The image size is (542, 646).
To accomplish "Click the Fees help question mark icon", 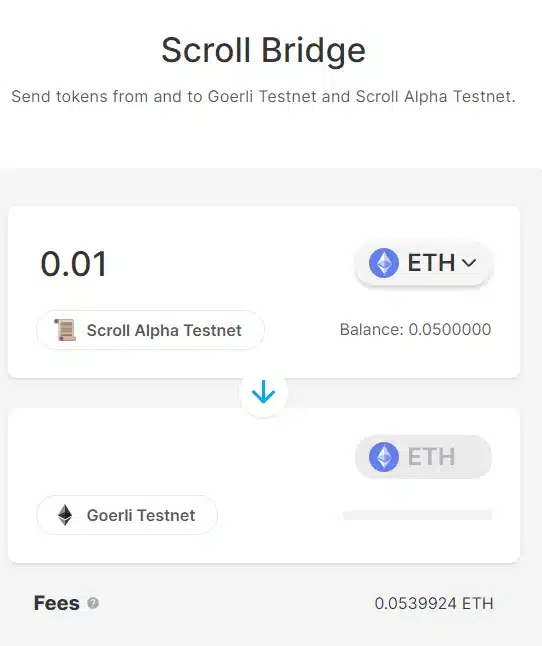I will click(x=93, y=603).
